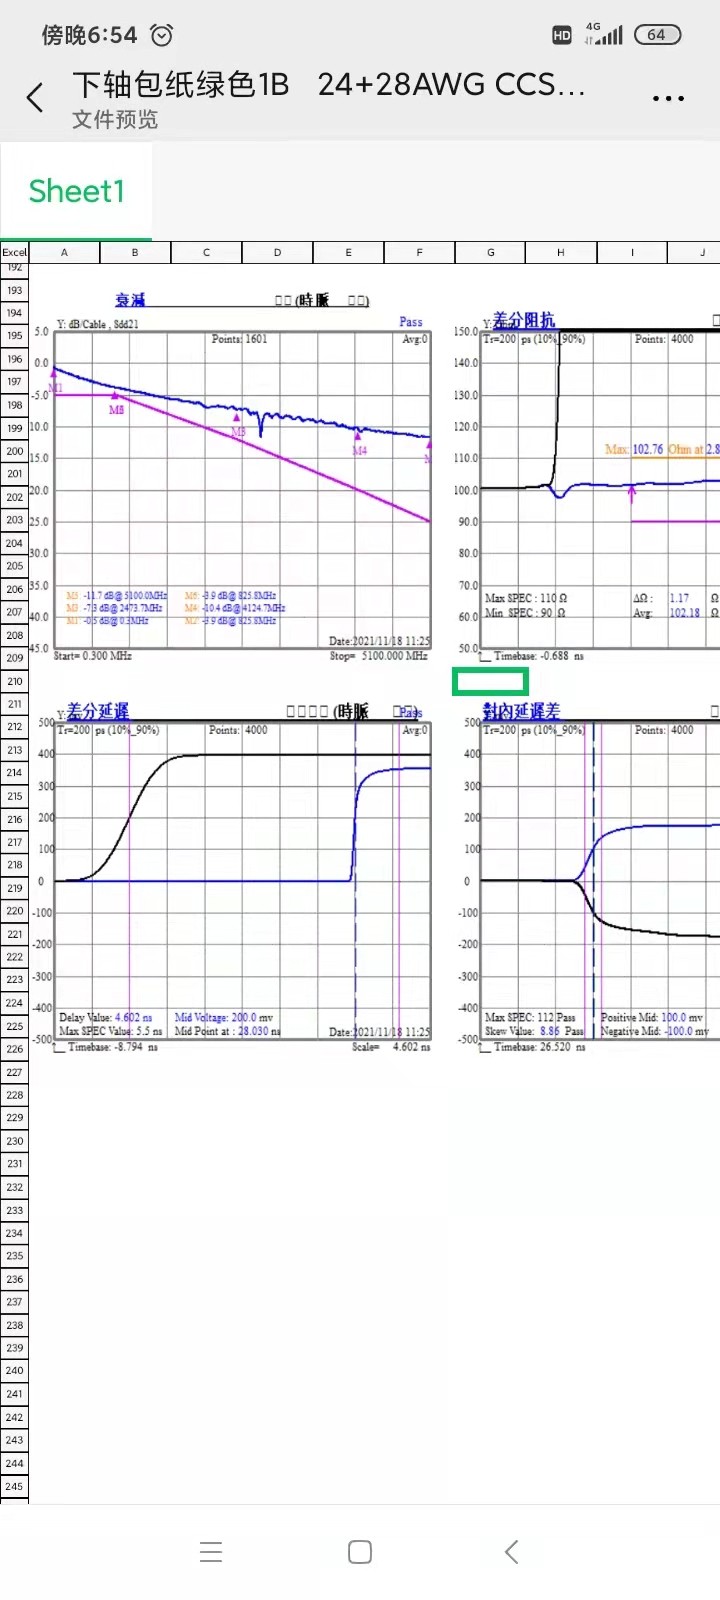Select column E header
This screenshot has height=1600, width=720.
(348, 253)
